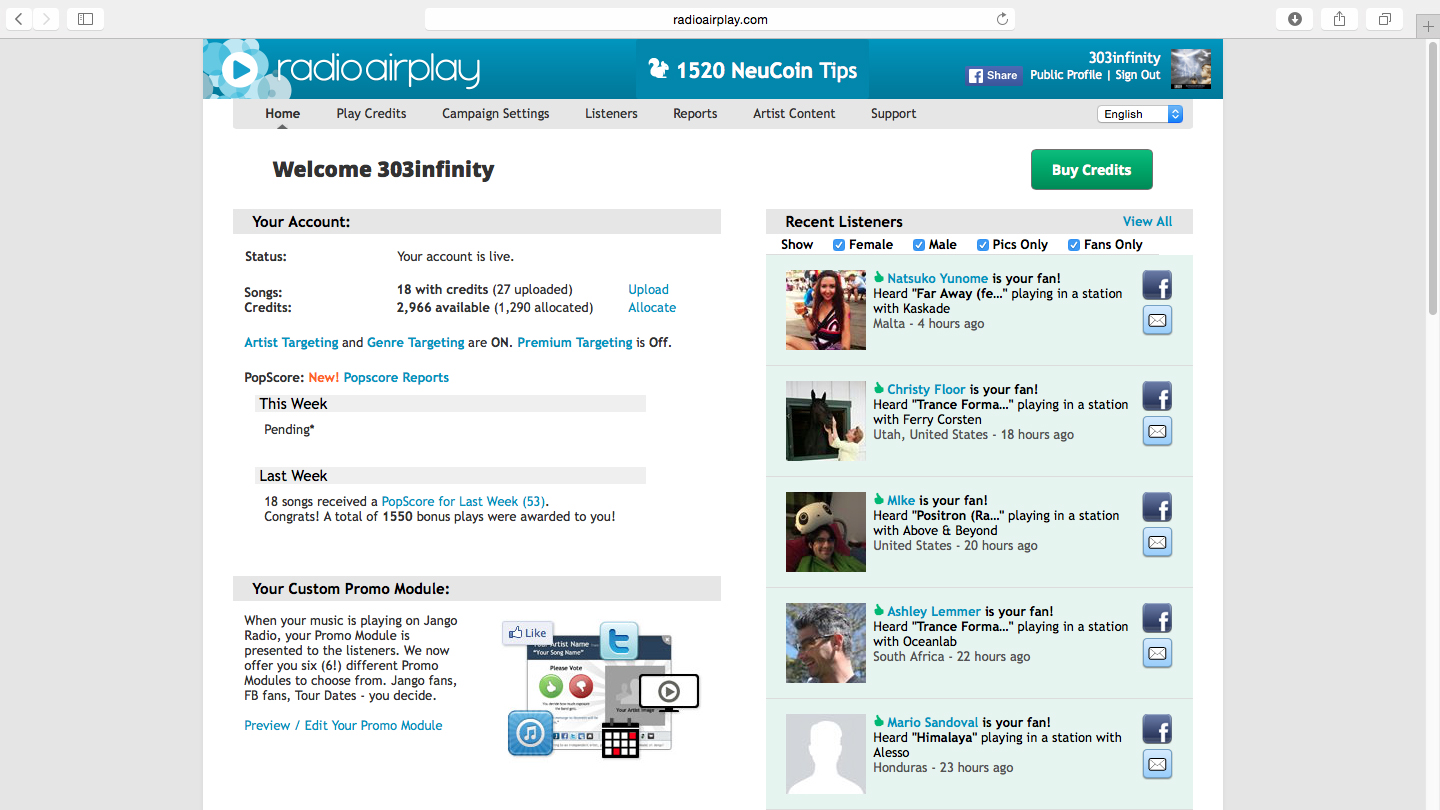
Task: Open Mario Sandoval's listener name link
Action: (932, 722)
